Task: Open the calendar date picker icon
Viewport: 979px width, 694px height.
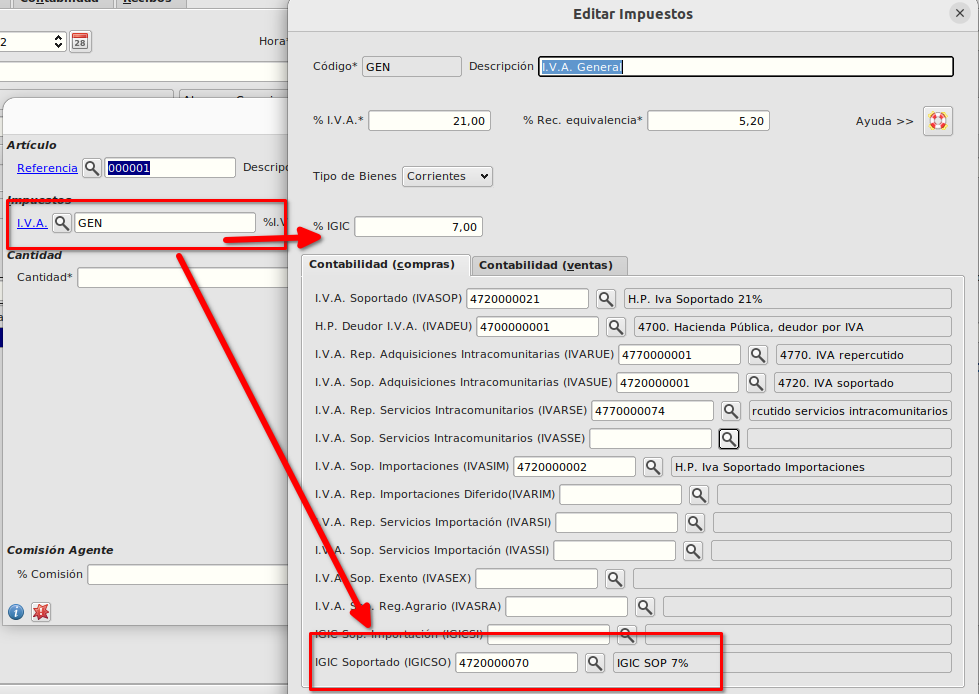Action: (x=80, y=42)
